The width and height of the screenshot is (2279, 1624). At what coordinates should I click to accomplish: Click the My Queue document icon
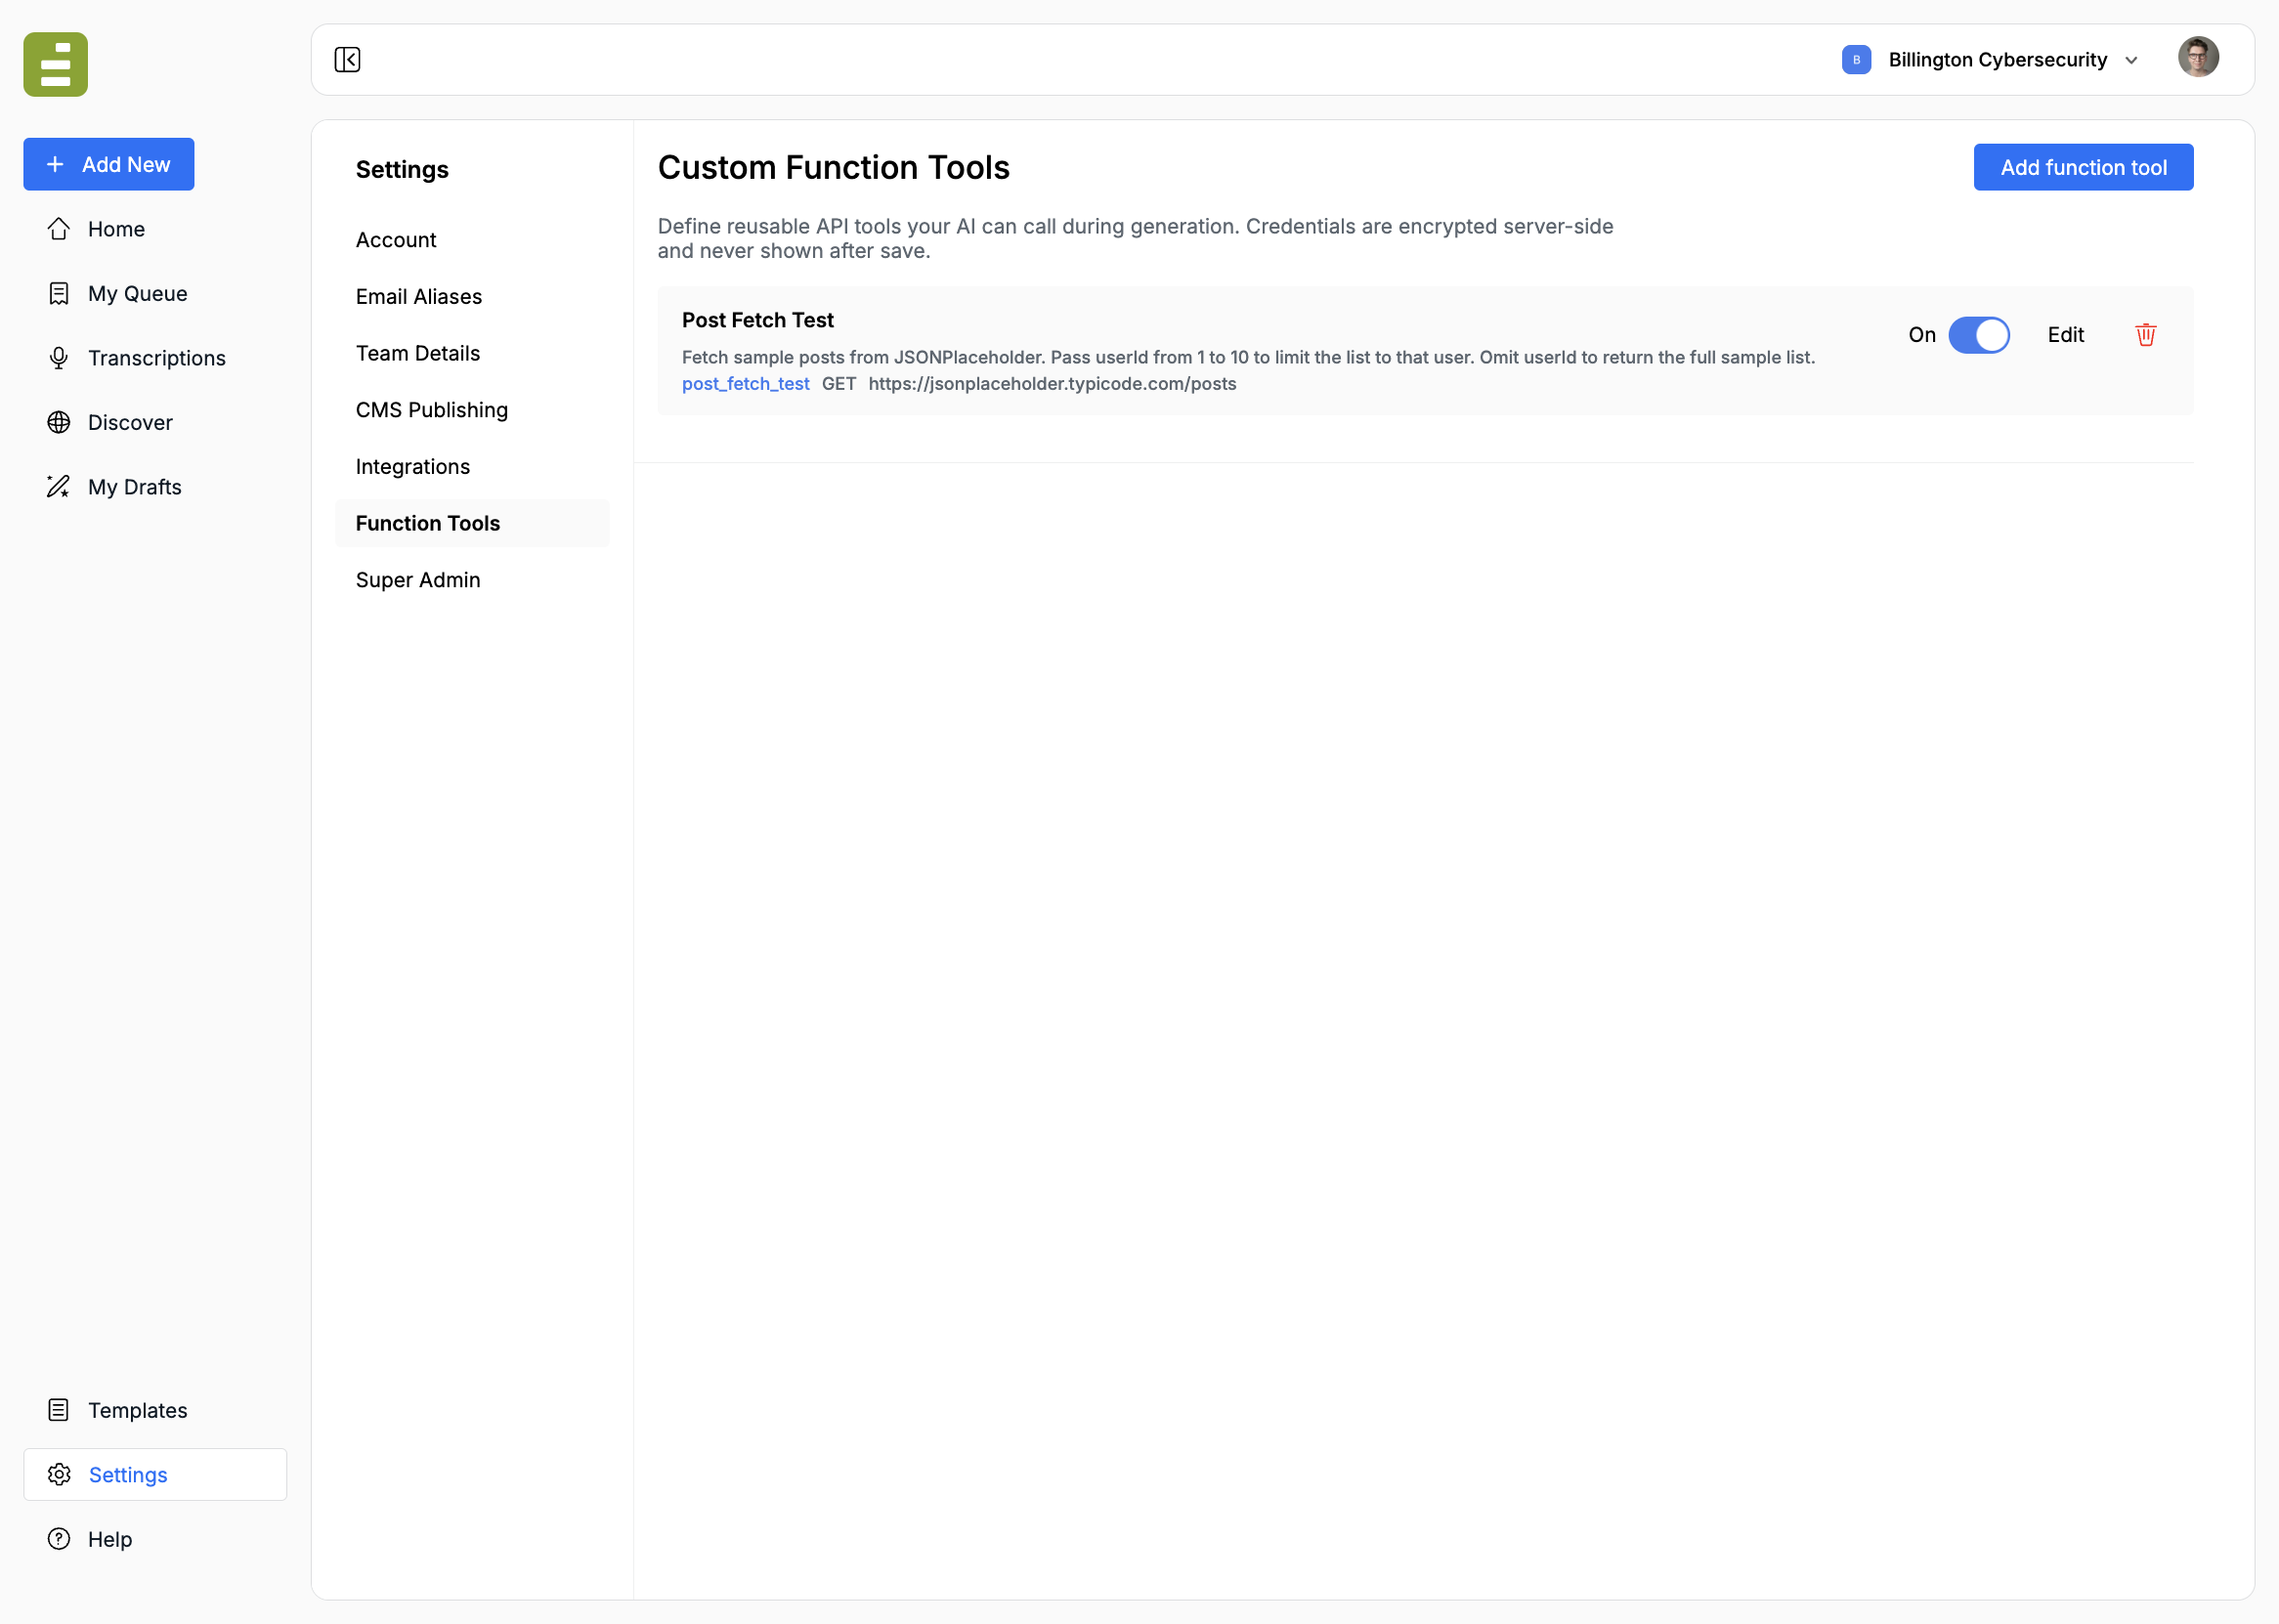pyautogui.click(x=59, y=293)
